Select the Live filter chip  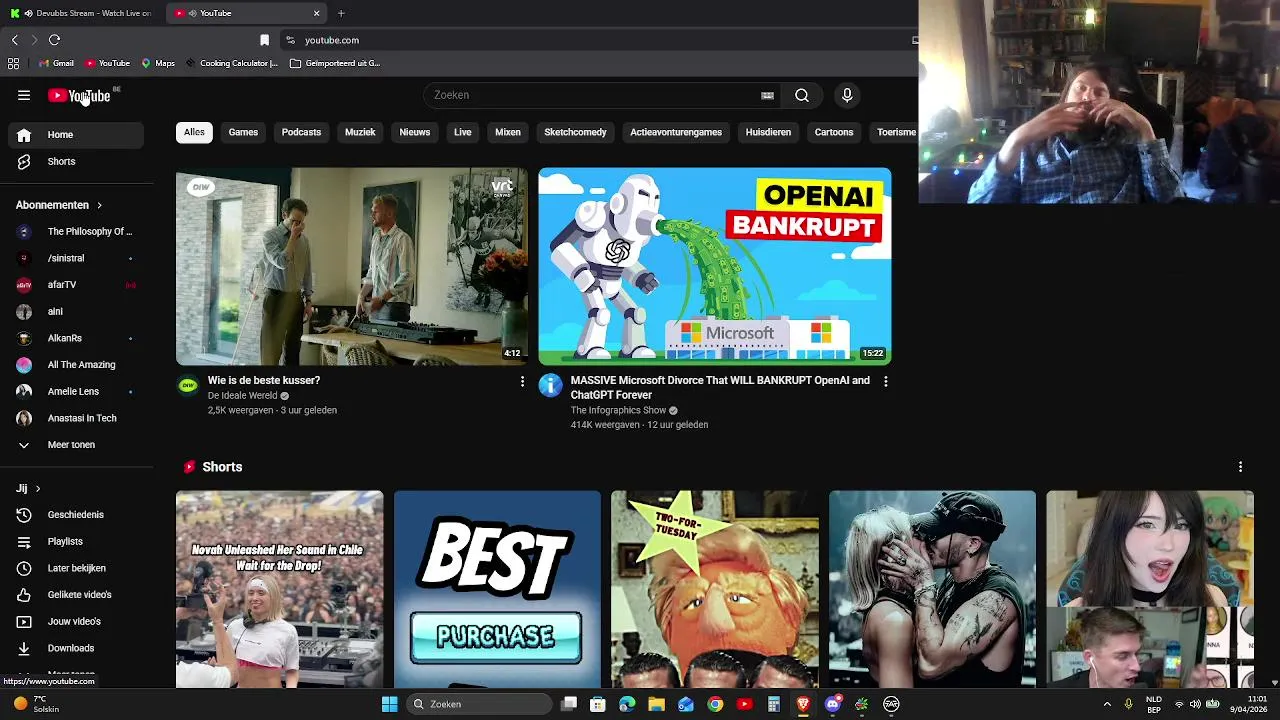pyautogui.click(x=463, y=132)
